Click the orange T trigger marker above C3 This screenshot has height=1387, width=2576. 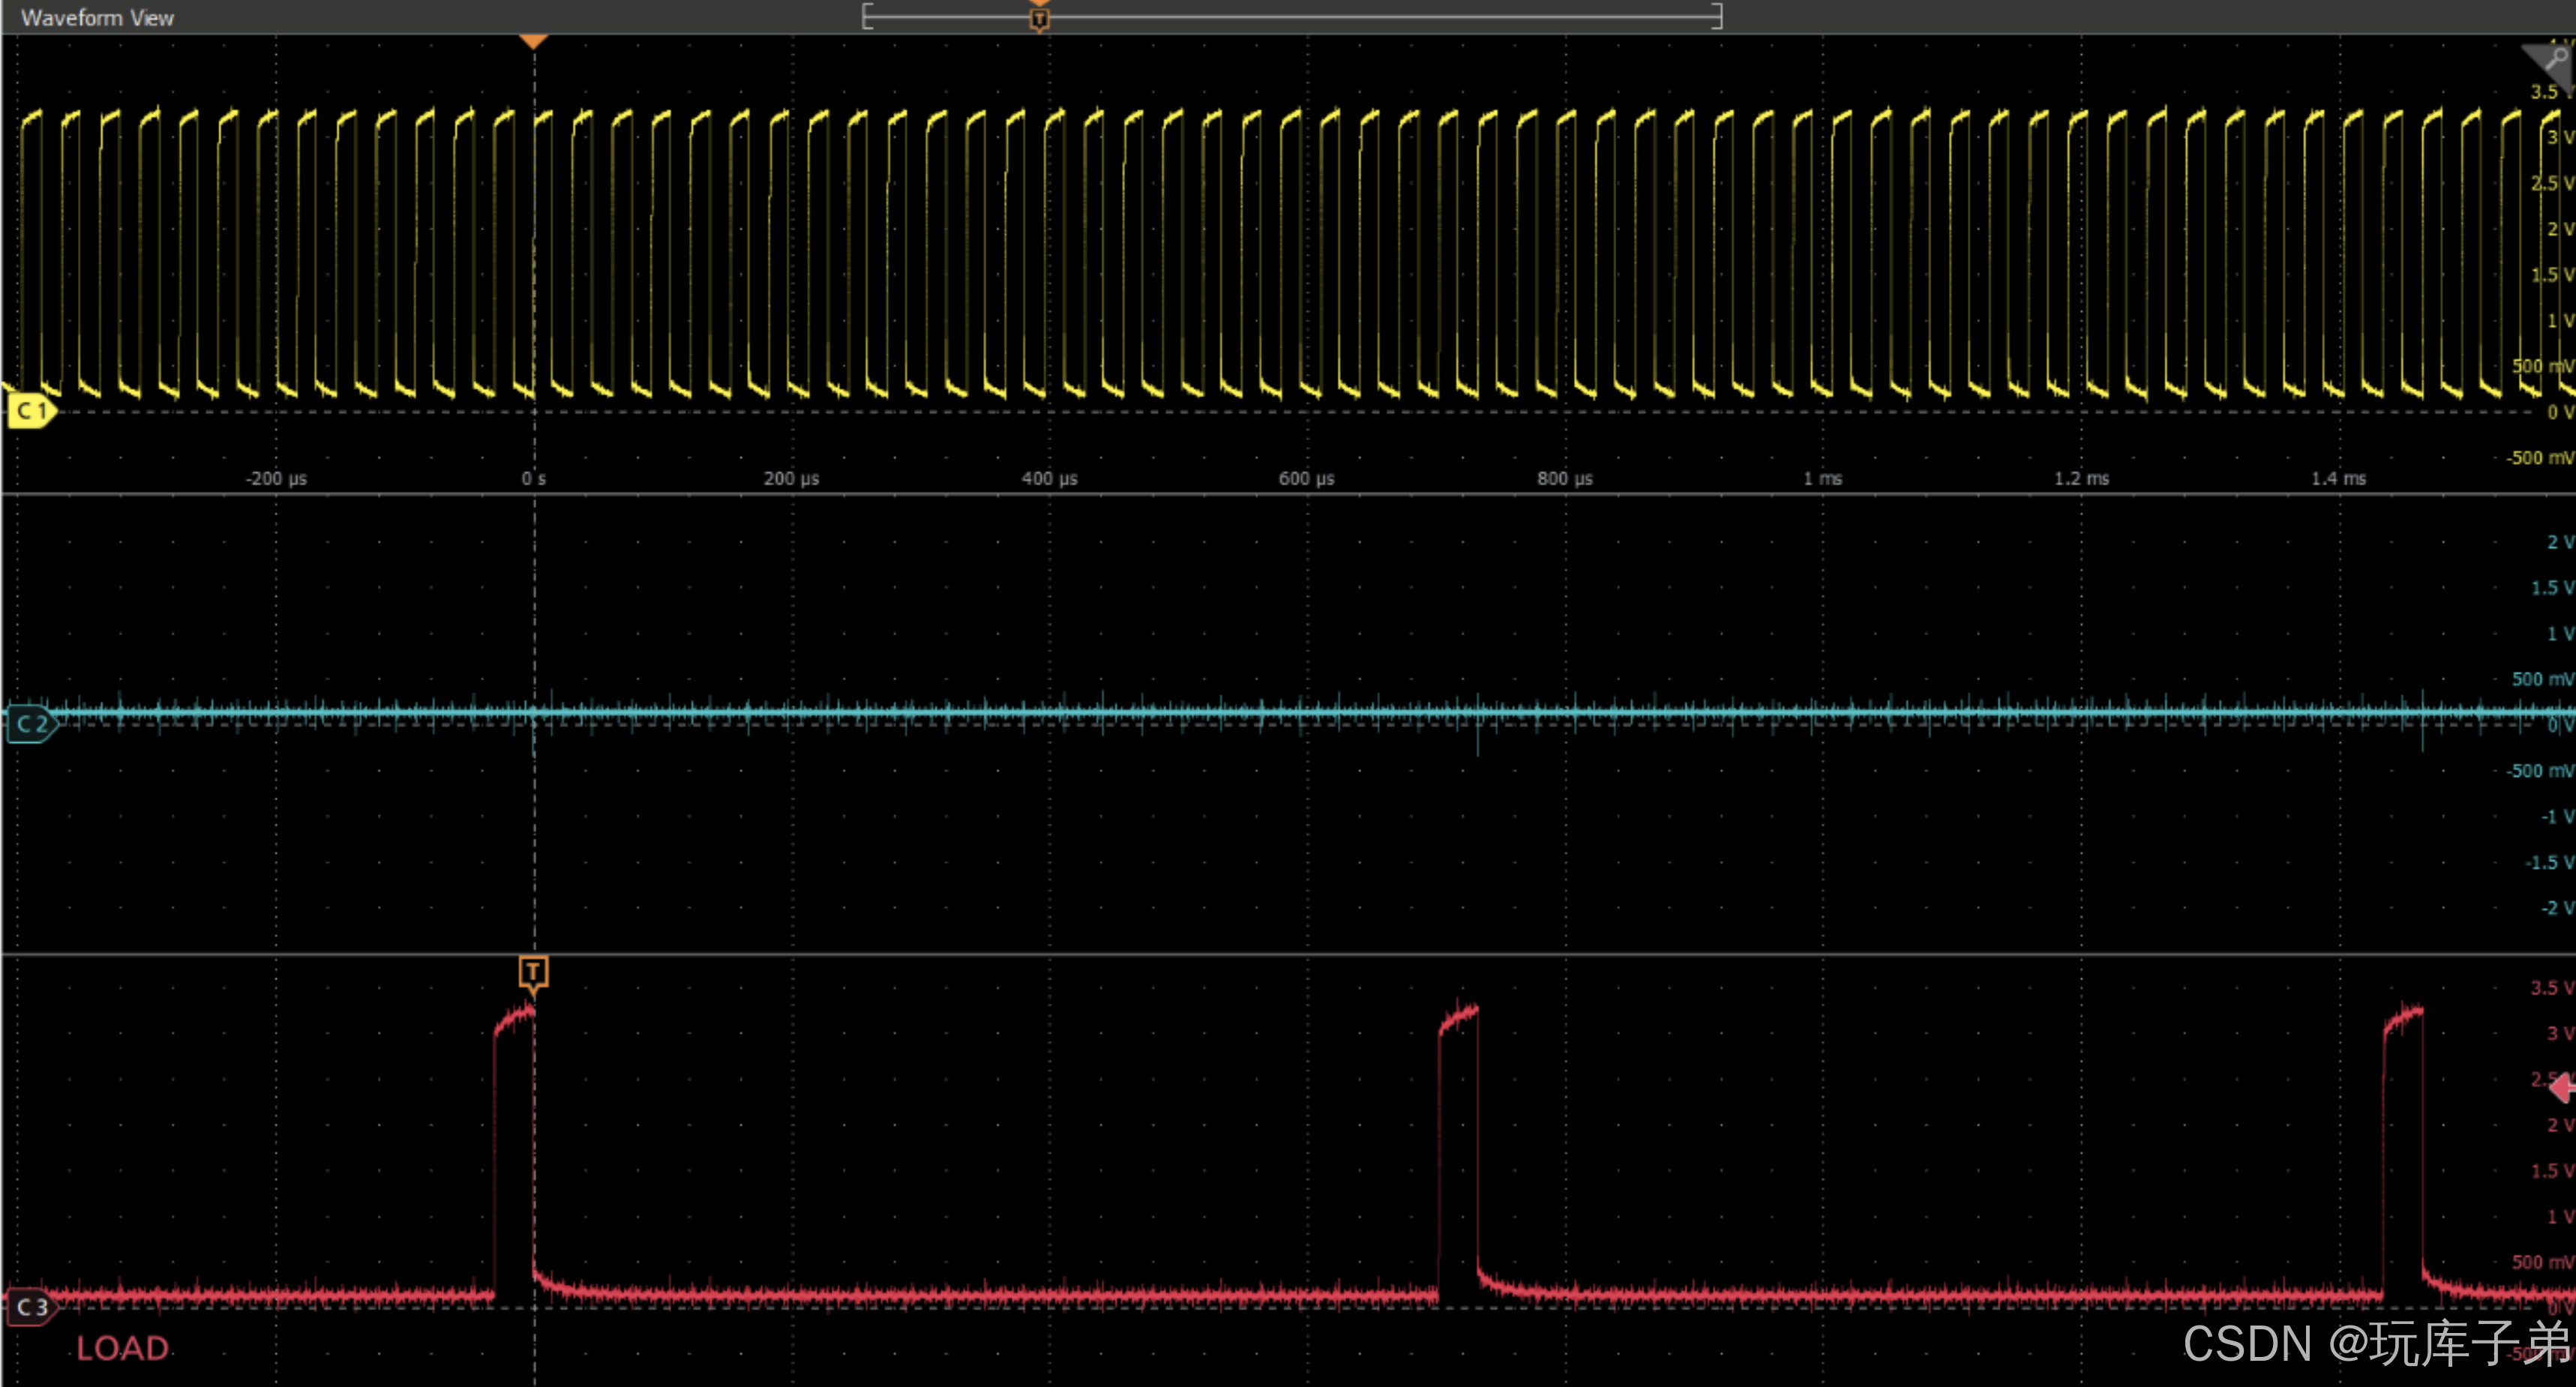533,972
